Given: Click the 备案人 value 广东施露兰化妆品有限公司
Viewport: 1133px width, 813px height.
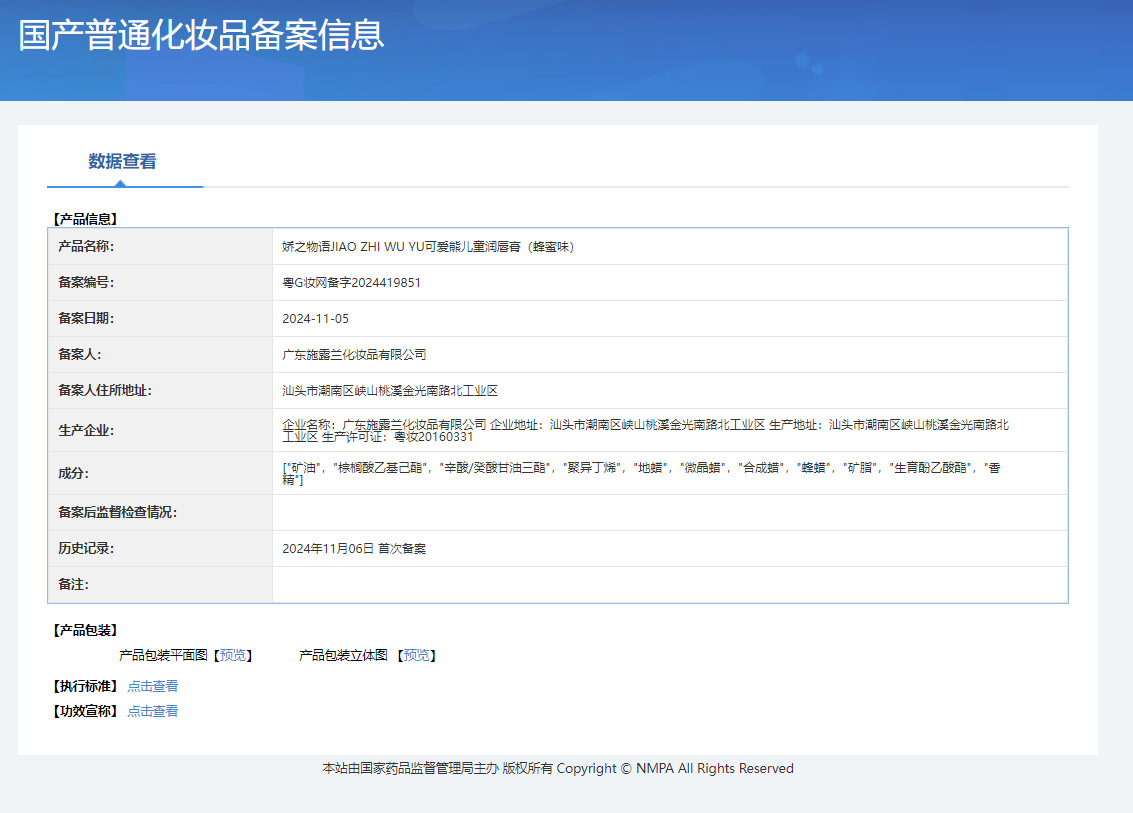Looking at the screenshot, I should (355, 354).
